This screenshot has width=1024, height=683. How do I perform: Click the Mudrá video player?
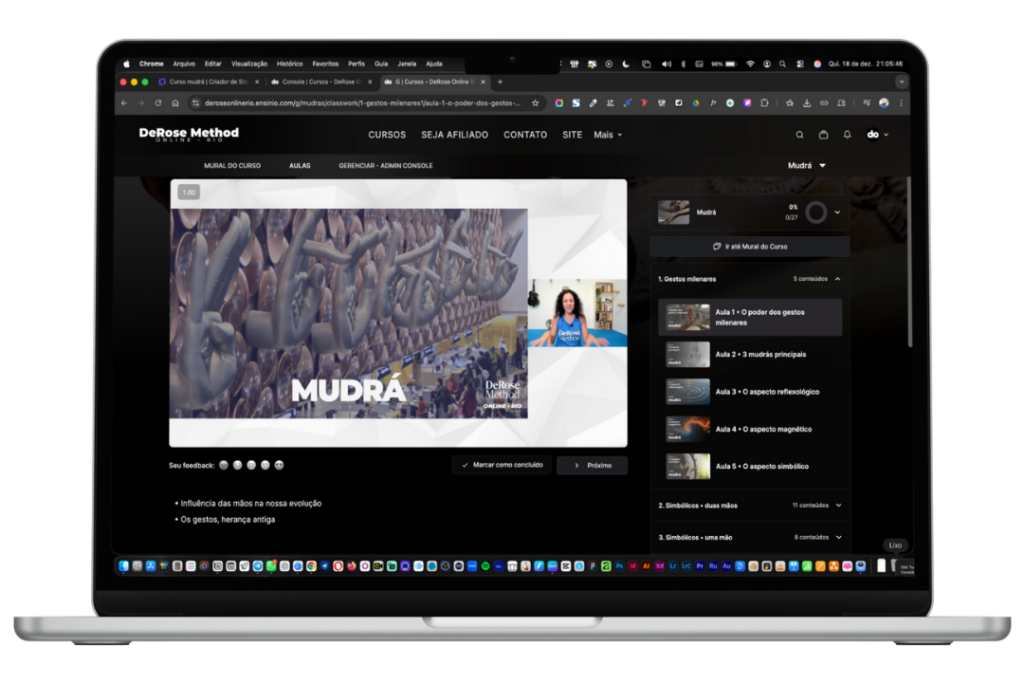coord(398,313)
